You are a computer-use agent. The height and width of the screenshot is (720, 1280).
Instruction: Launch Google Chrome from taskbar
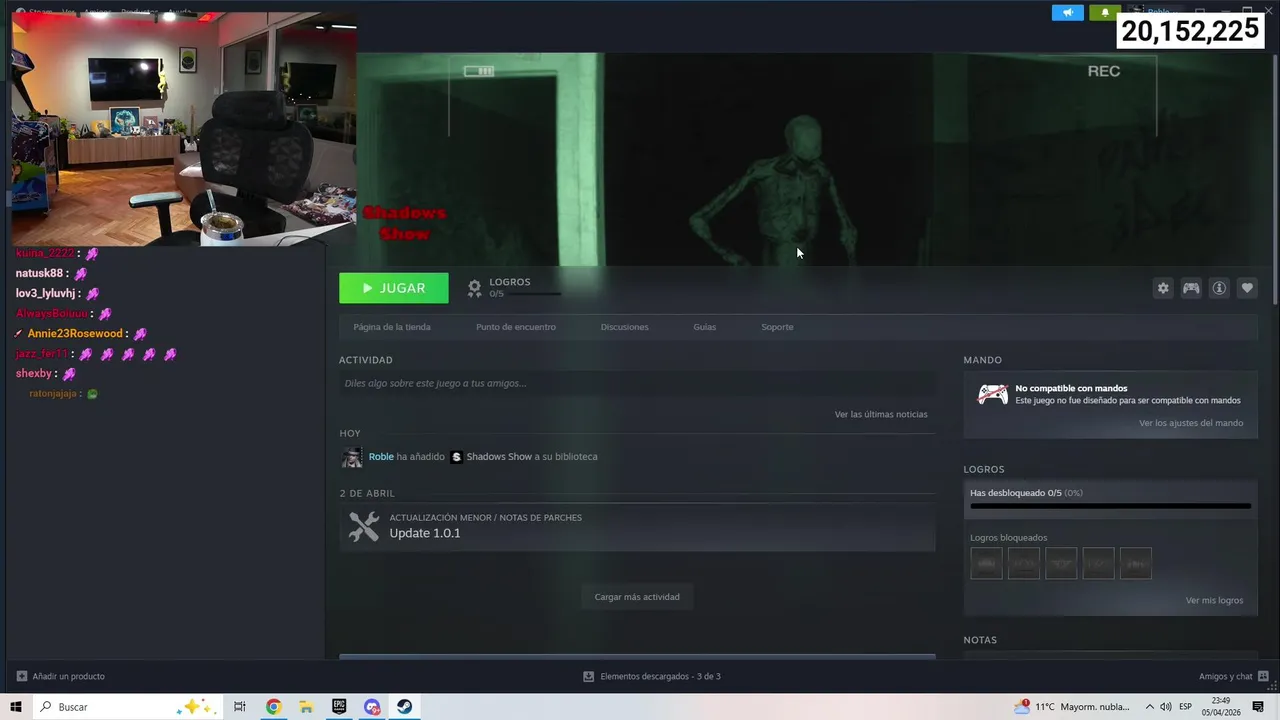[273, 707]
